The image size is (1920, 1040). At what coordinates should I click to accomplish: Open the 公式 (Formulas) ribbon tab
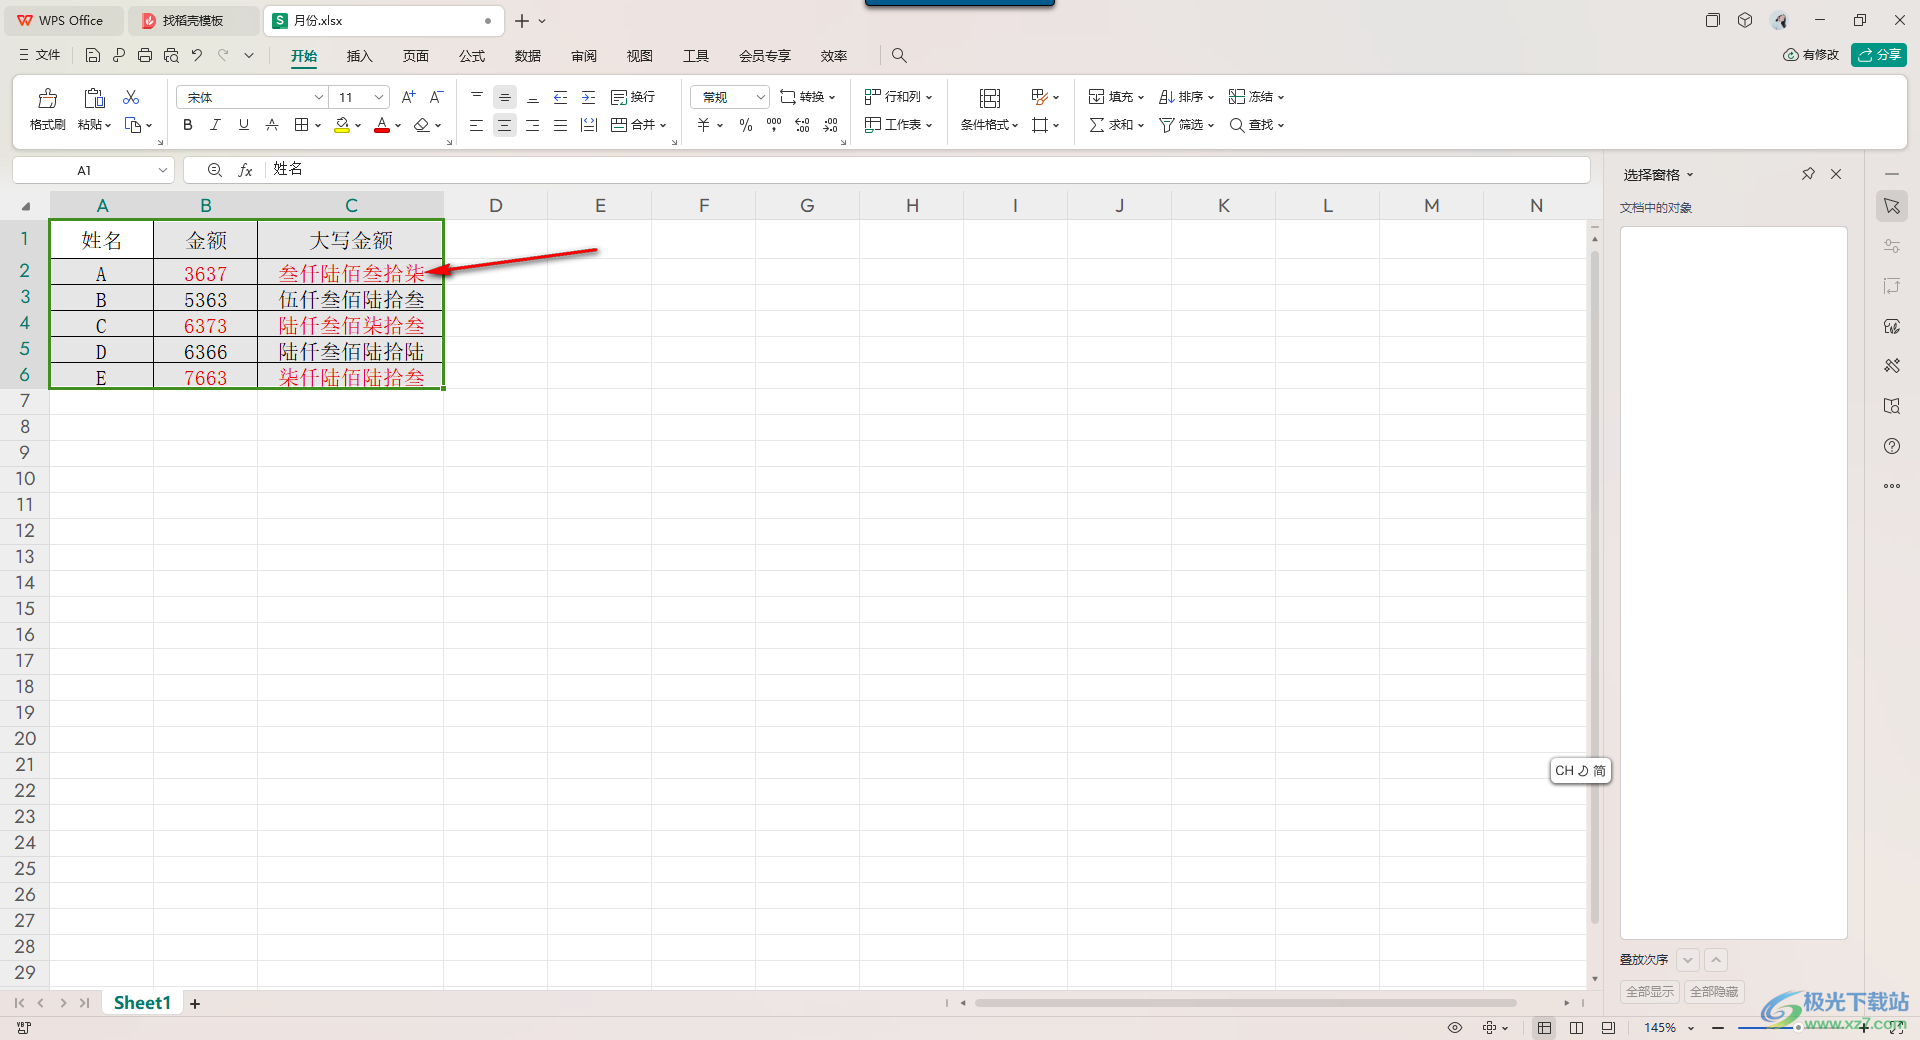click(472, 56)
